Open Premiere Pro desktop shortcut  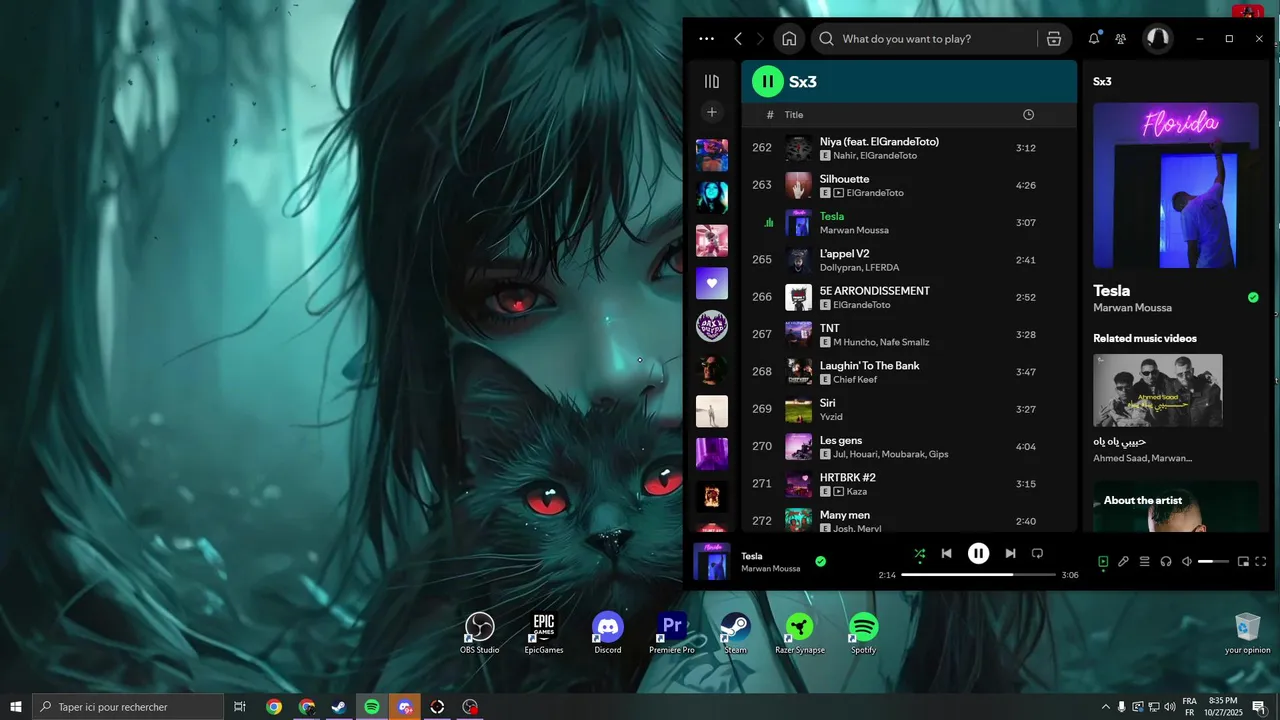point(672,634)
